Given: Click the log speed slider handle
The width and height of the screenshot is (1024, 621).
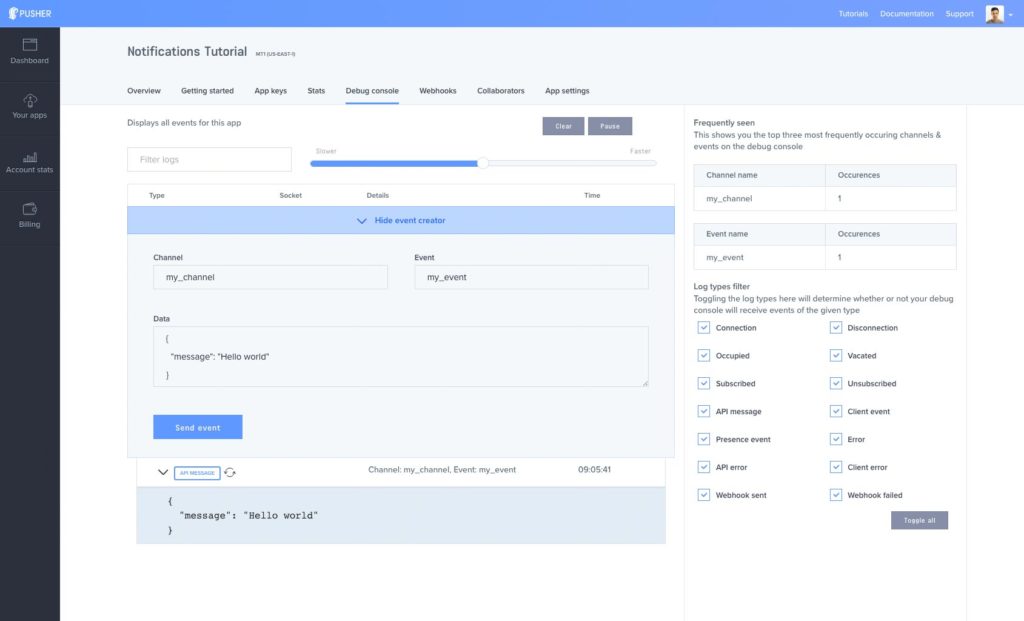Looking at the screenshot, I should [x=483, y=163].
